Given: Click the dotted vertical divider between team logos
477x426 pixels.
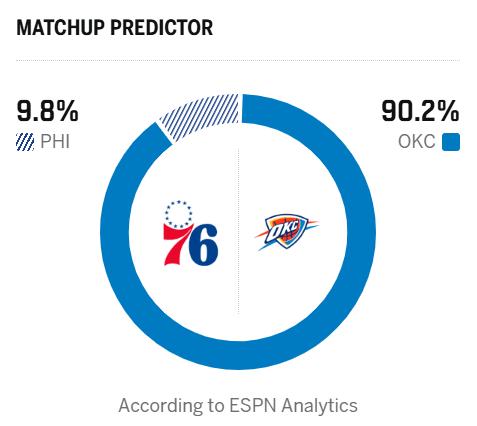Looking at the screenshot, I should pyautogui.click(x=239, y=231).
